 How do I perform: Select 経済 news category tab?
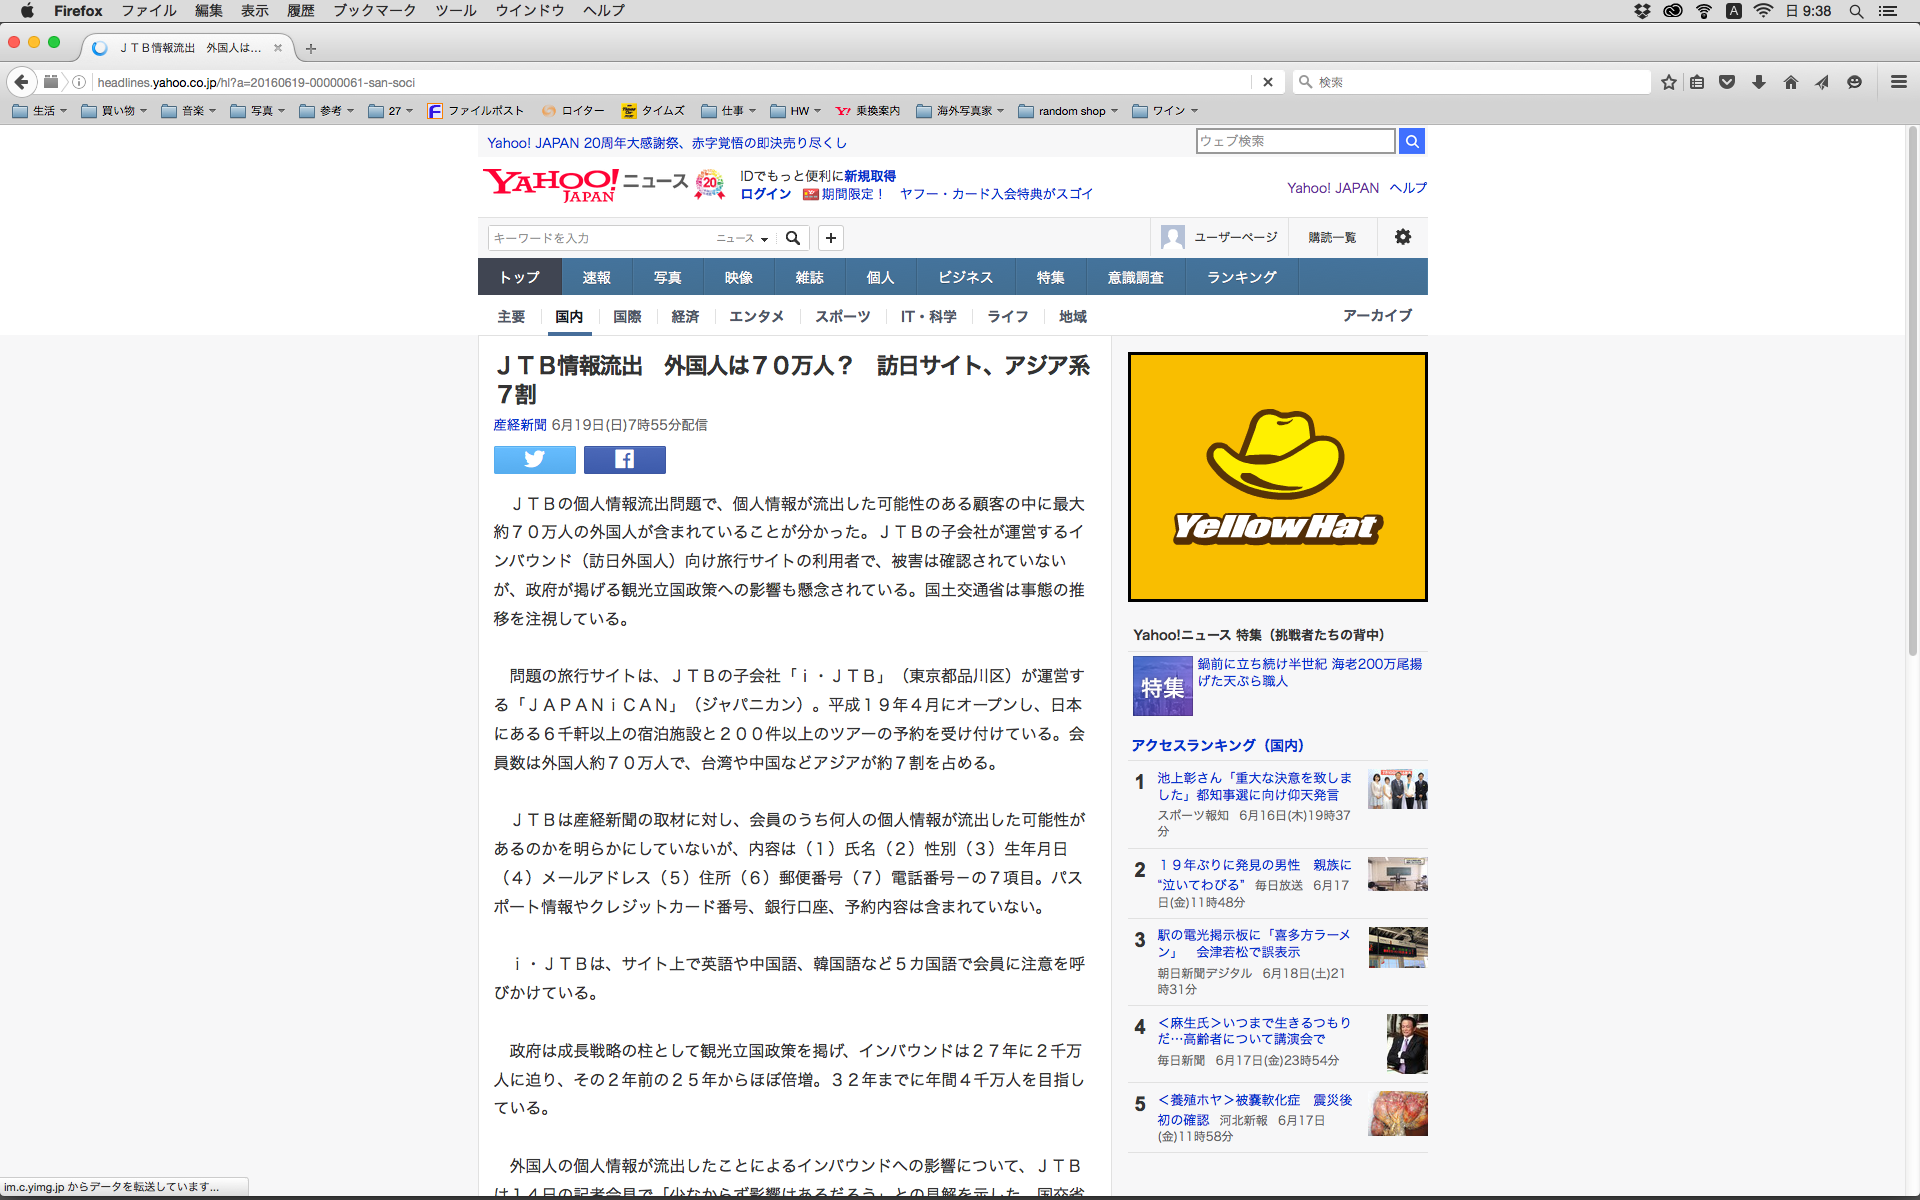685,316
